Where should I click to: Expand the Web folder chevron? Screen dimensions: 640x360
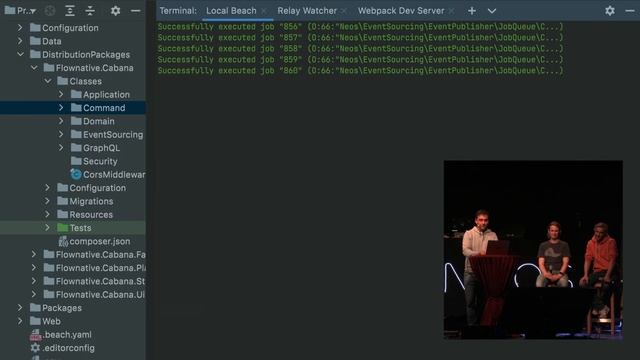20,321
